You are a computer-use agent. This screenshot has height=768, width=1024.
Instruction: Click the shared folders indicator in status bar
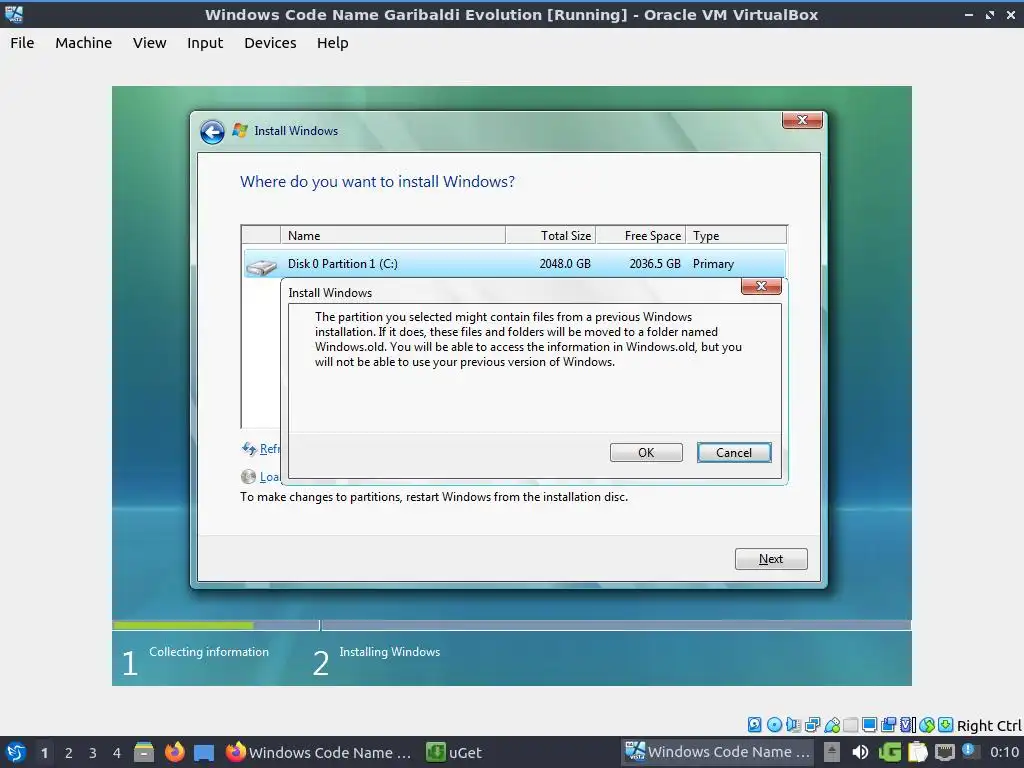pyautogui.click(x=850, y=724)
